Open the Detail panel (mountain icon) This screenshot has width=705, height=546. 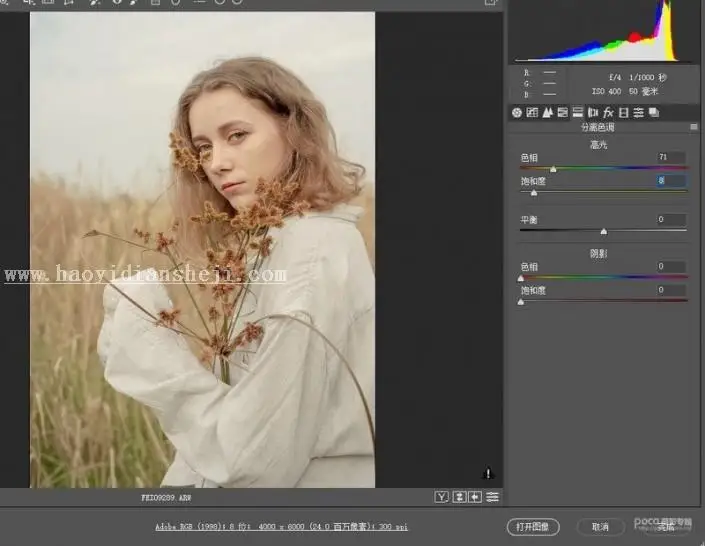(x=547, y=112)
